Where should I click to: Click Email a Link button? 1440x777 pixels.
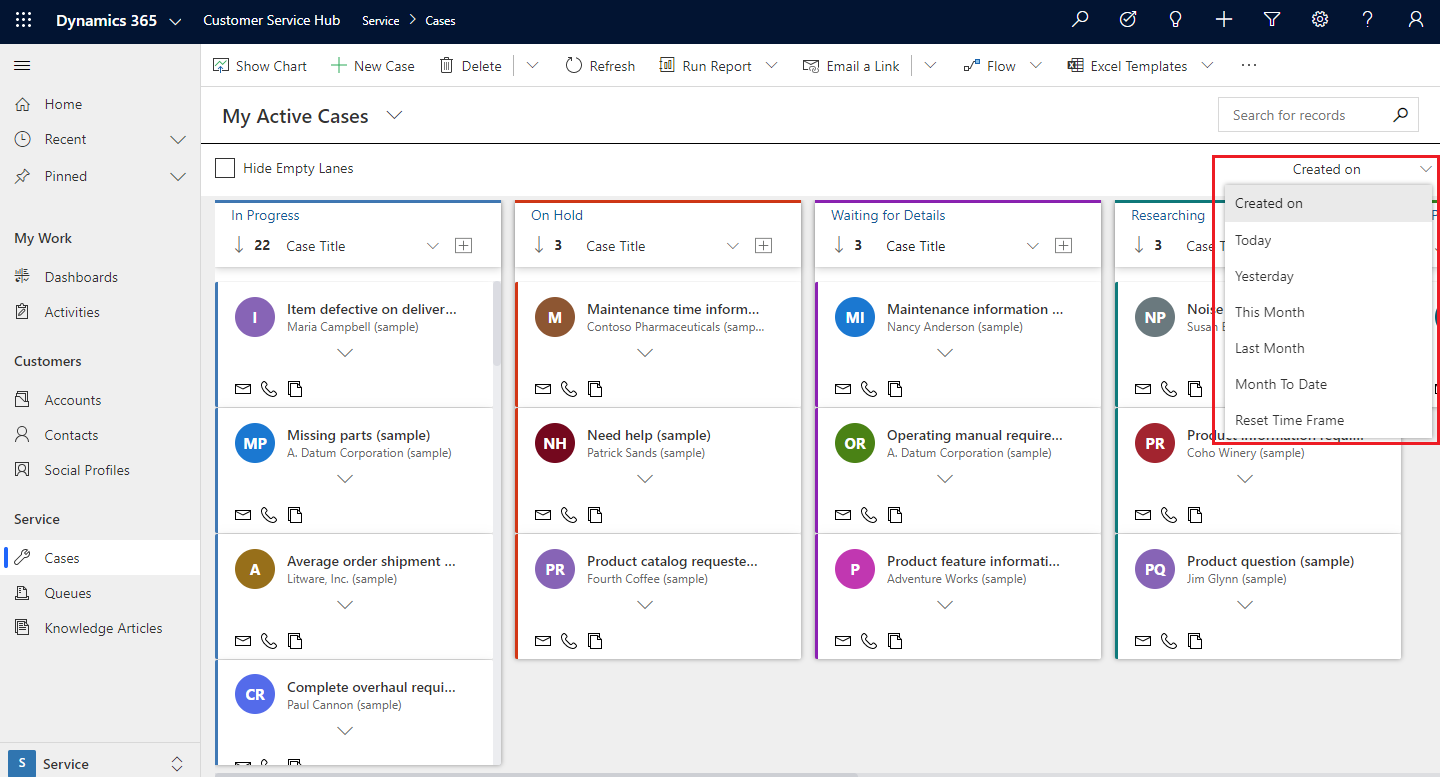[x=851, y=65]
